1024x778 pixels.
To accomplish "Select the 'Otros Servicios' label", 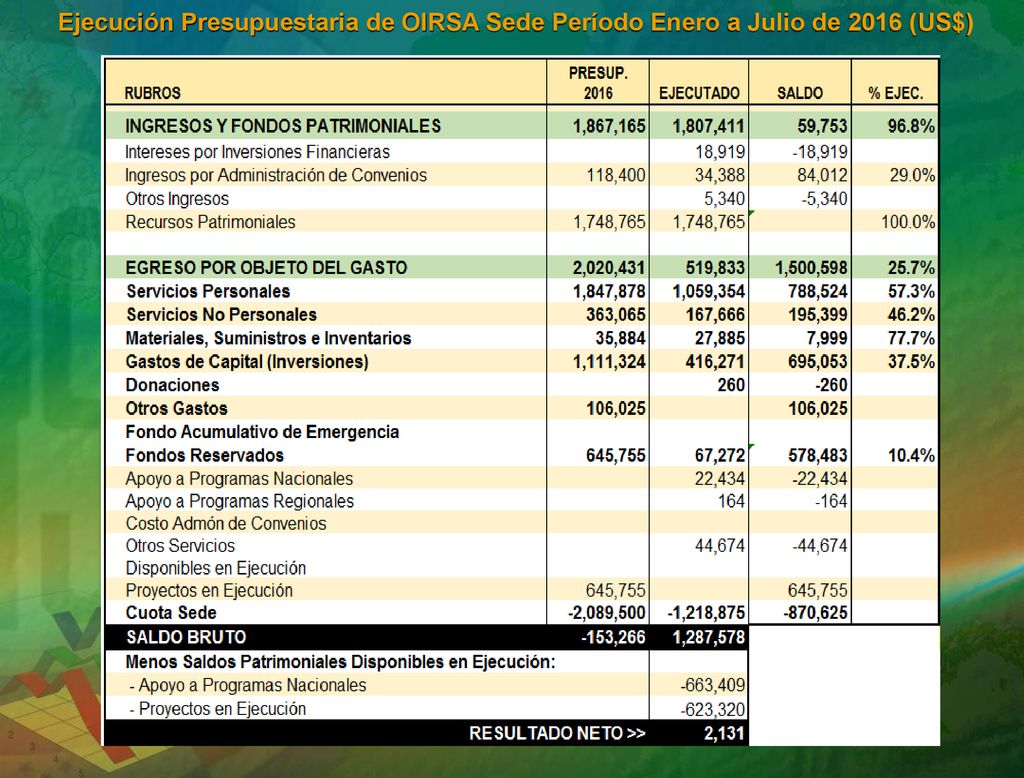I will point(180,545).
